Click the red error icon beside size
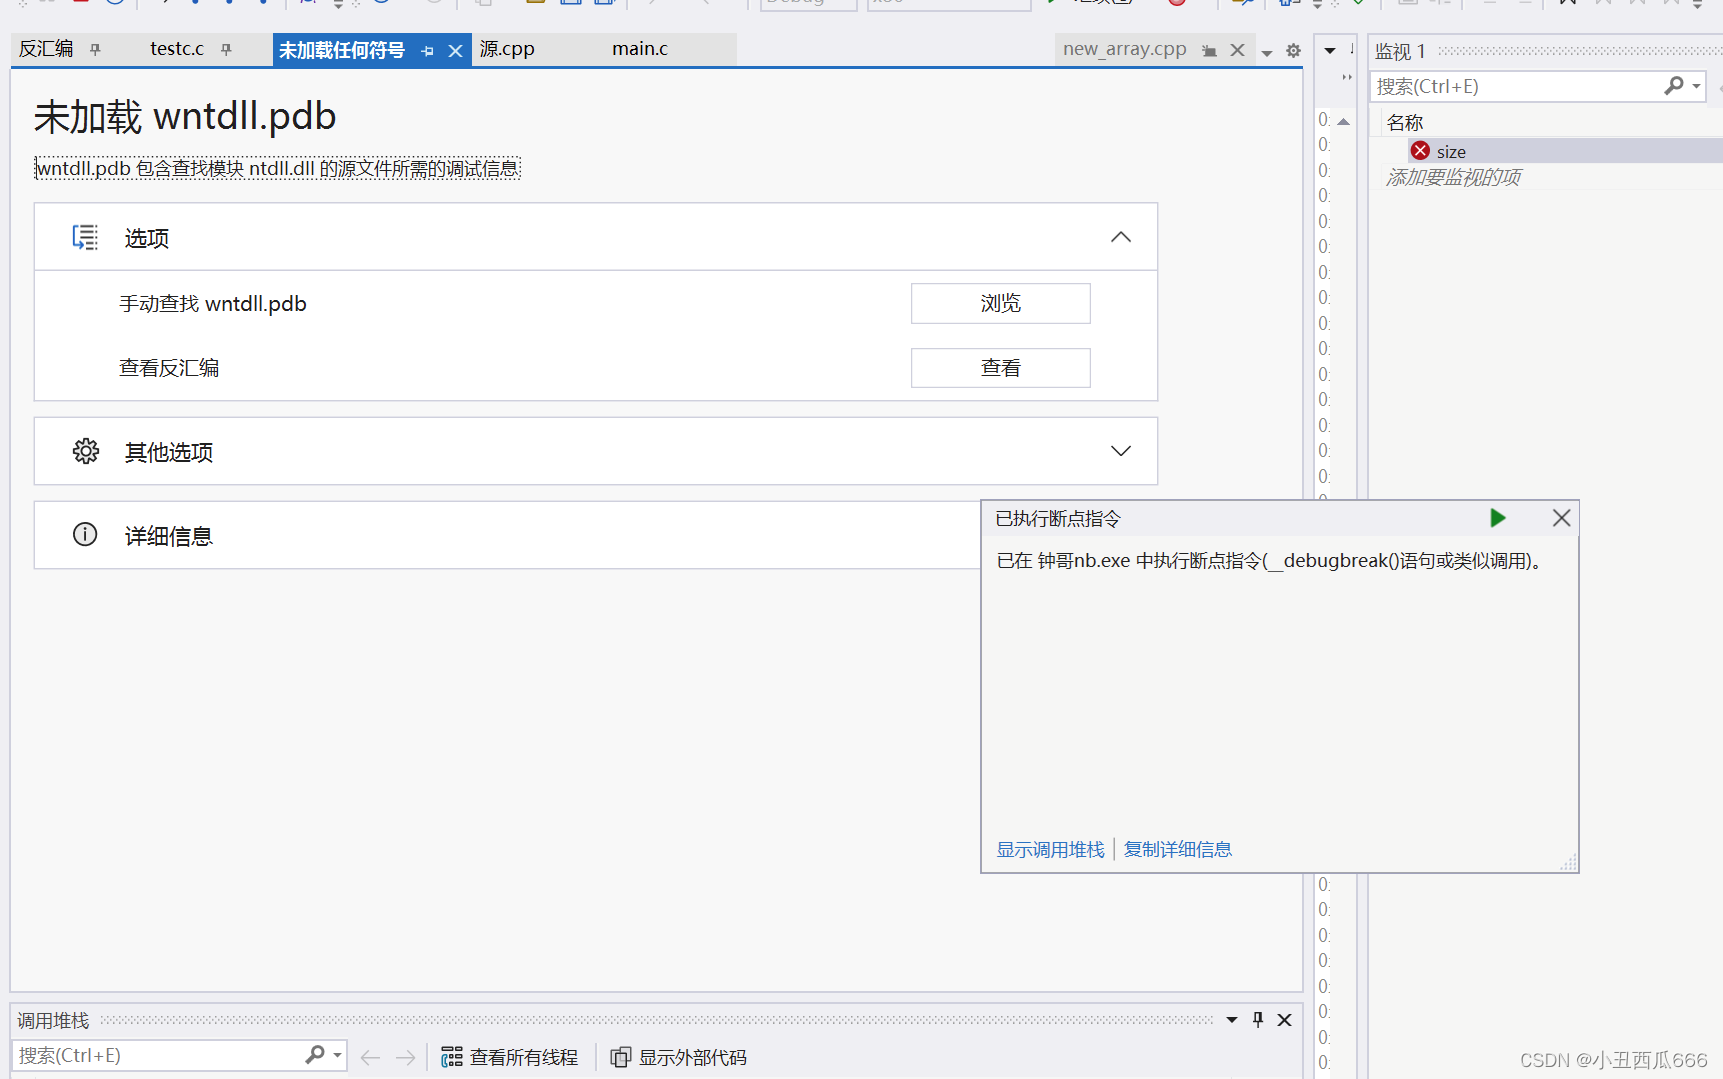Viewport: 1723px width, 1079px height. click(x=1420, y=151)
